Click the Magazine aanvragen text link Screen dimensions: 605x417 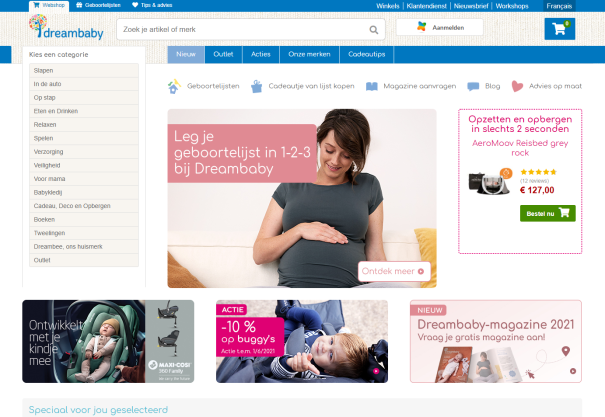(419, 86)
